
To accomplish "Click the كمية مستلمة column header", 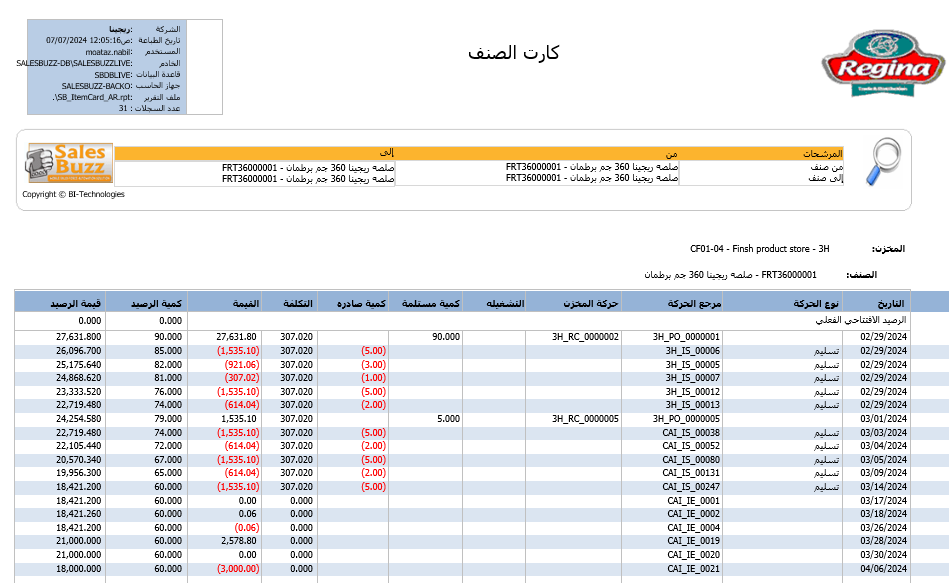I will [430, 303].
